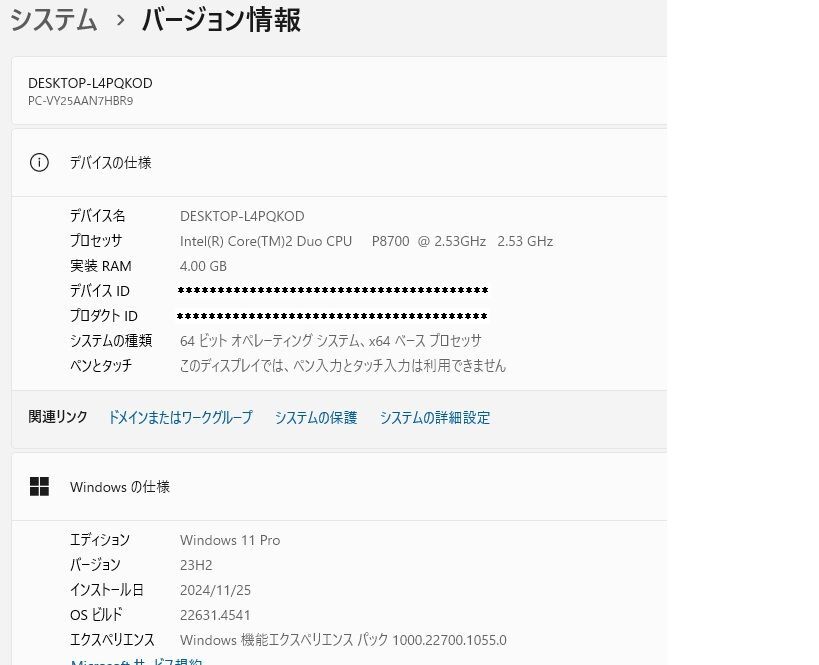The width and height of the screenshot is (819, 665).
Task: Select the ペンとタッチ value text
Action: tap(343, 365)
